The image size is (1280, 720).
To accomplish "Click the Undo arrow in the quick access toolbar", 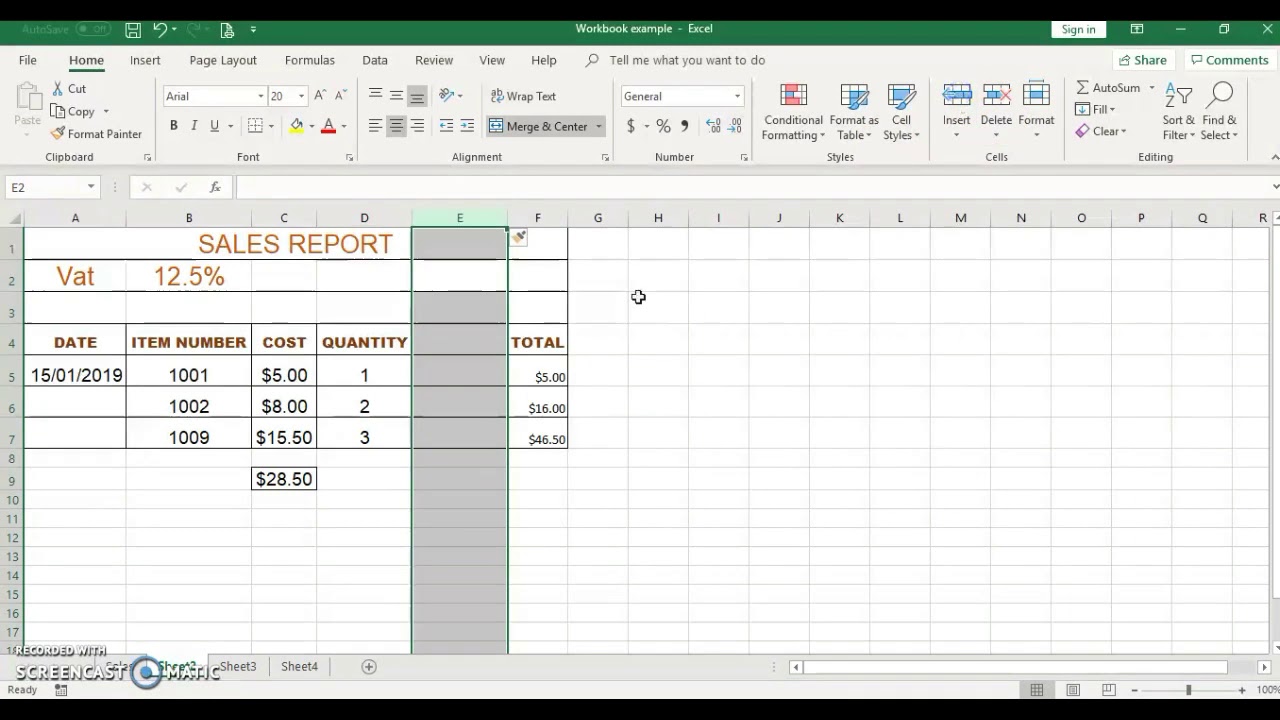I will click(159, 30).
